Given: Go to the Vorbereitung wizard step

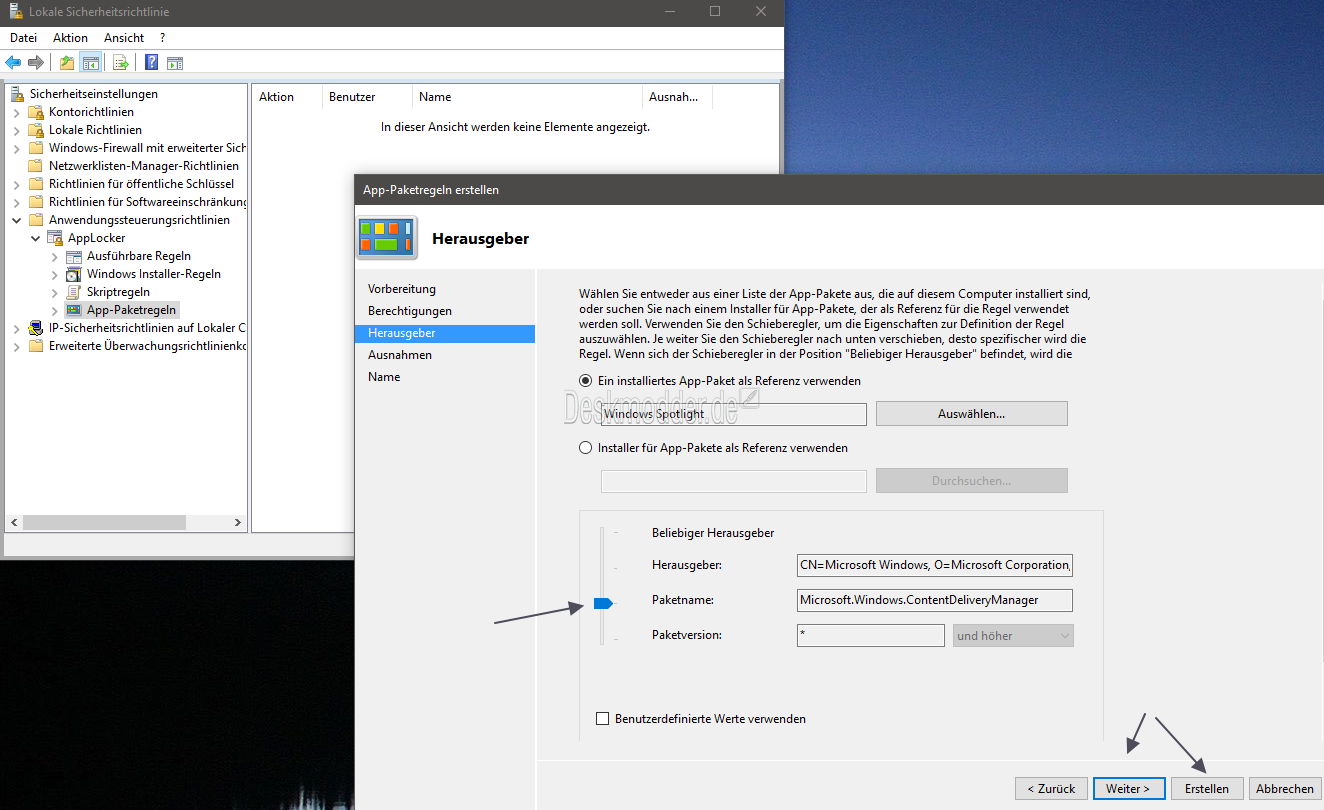Looking at the screenshot, I should (402, 289).
